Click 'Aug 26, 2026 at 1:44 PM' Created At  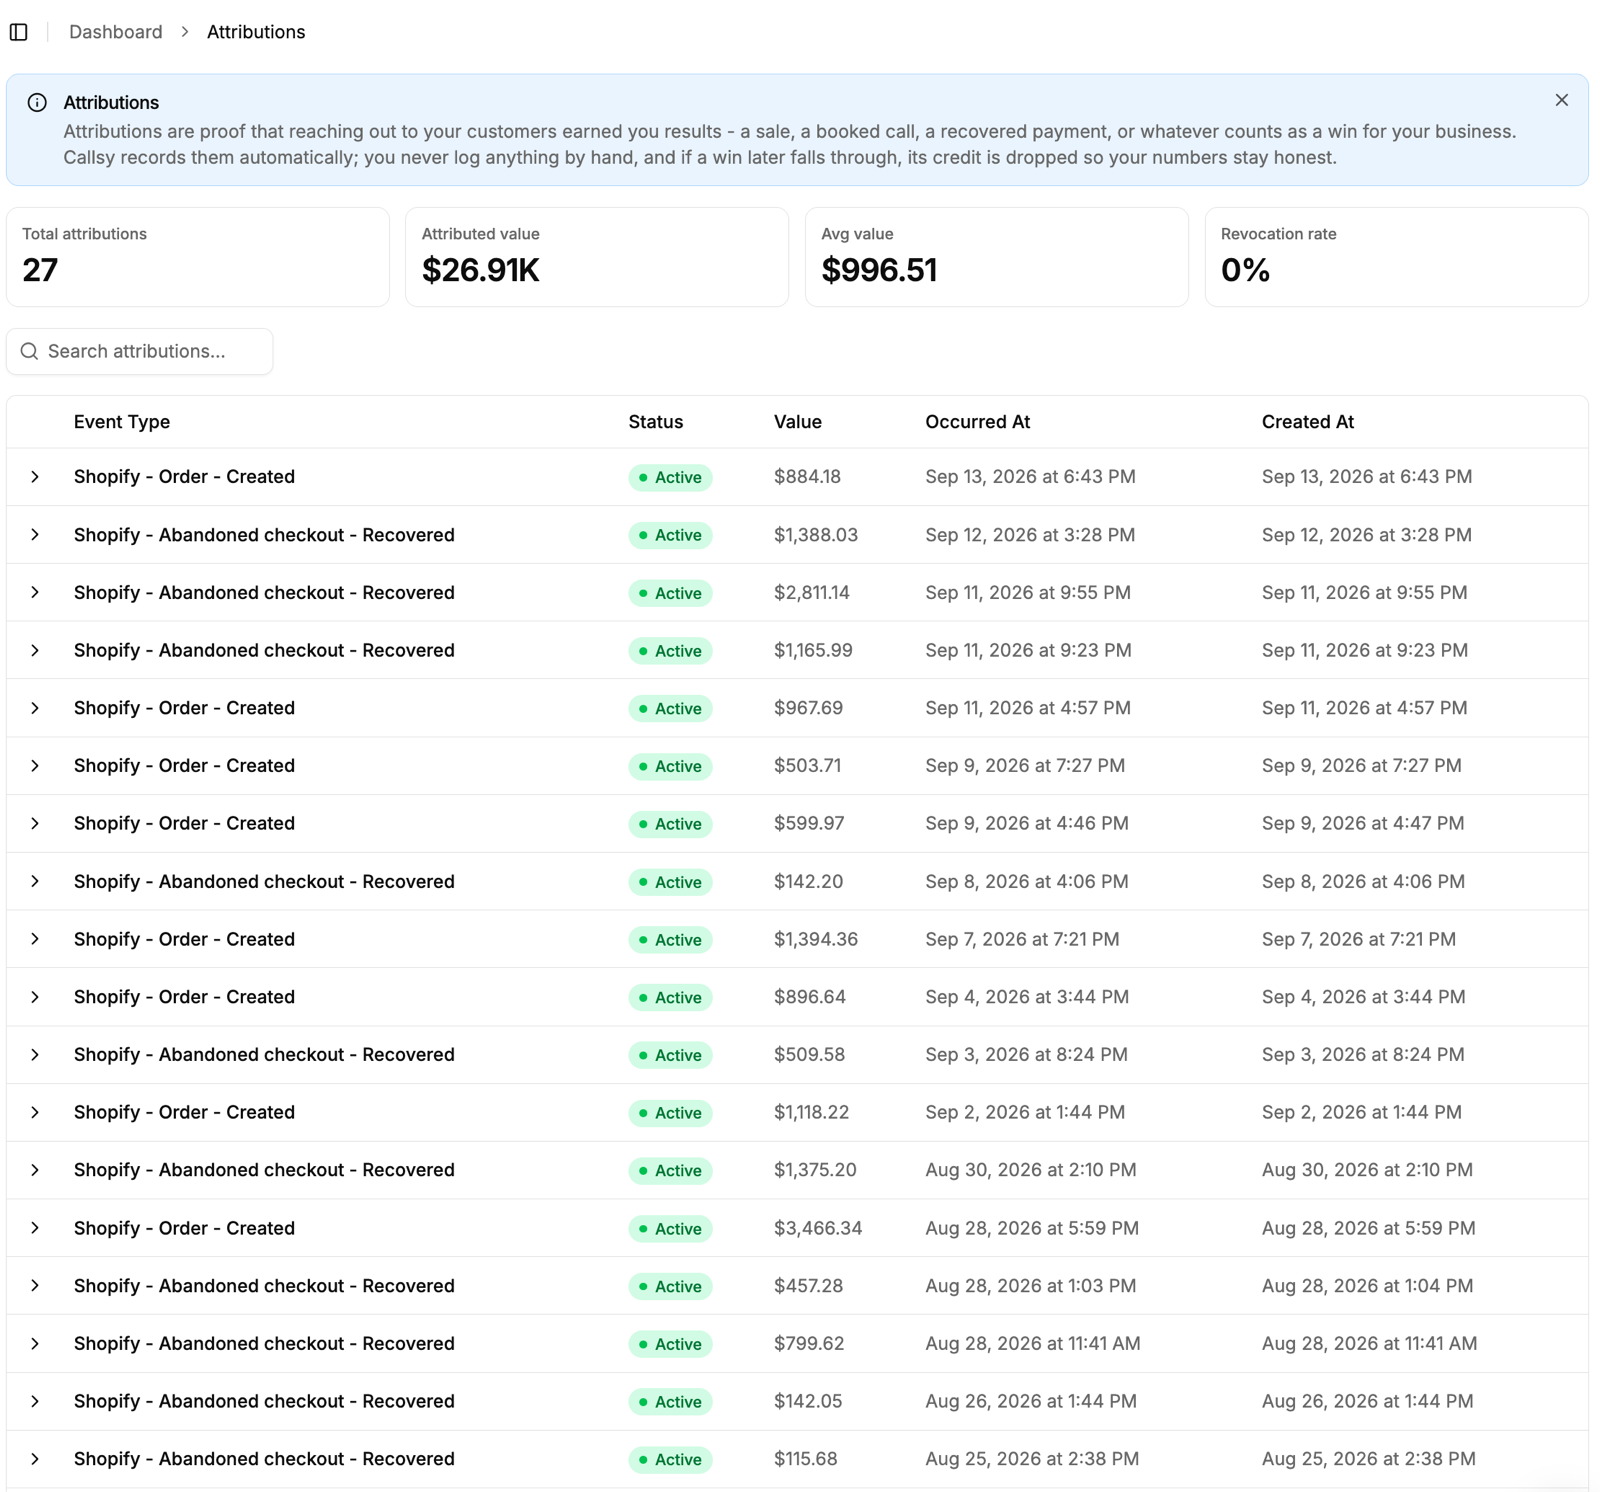(x=1367, y=1402)
